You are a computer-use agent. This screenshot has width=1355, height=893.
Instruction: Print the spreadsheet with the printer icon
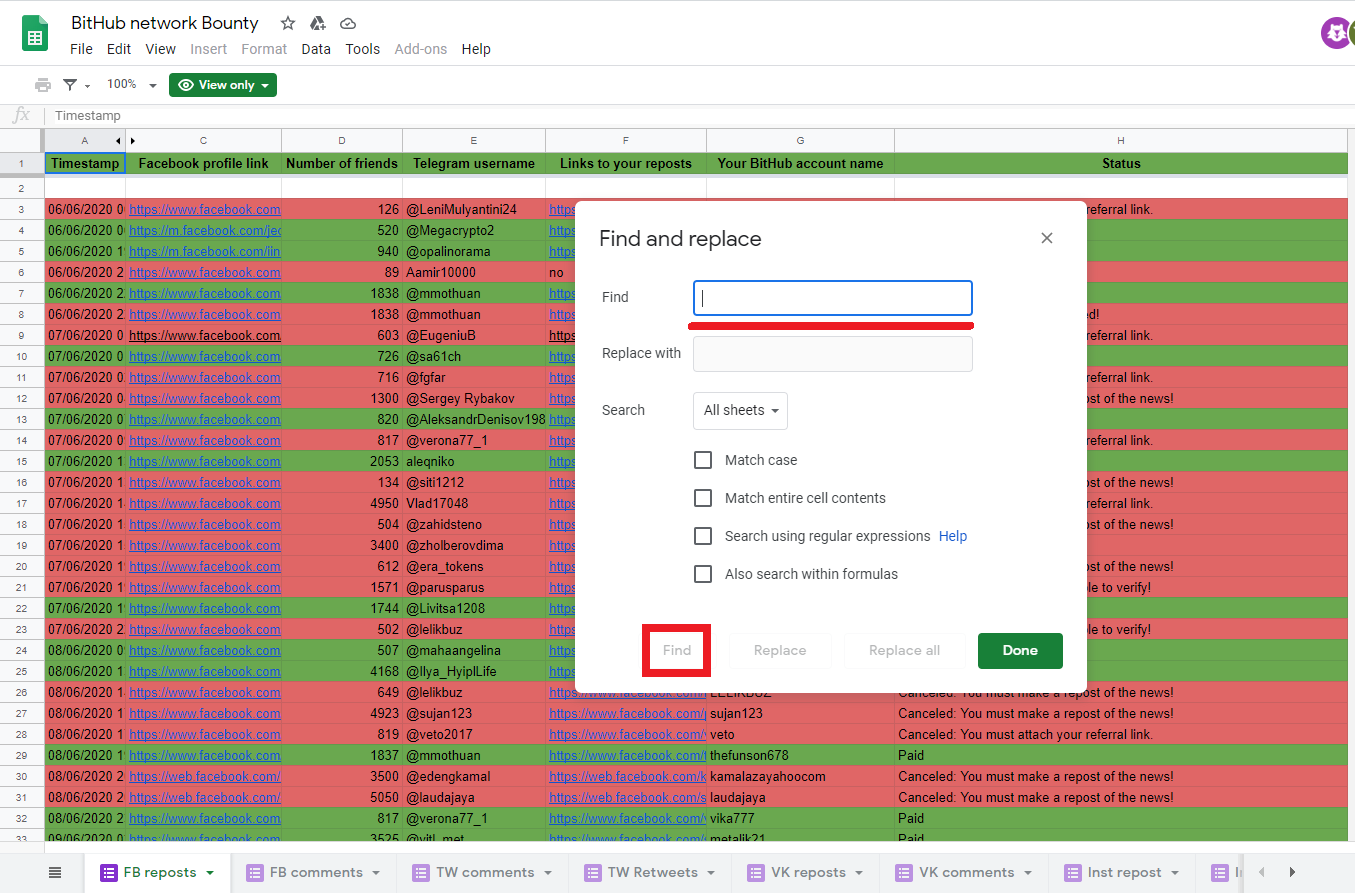43,85
